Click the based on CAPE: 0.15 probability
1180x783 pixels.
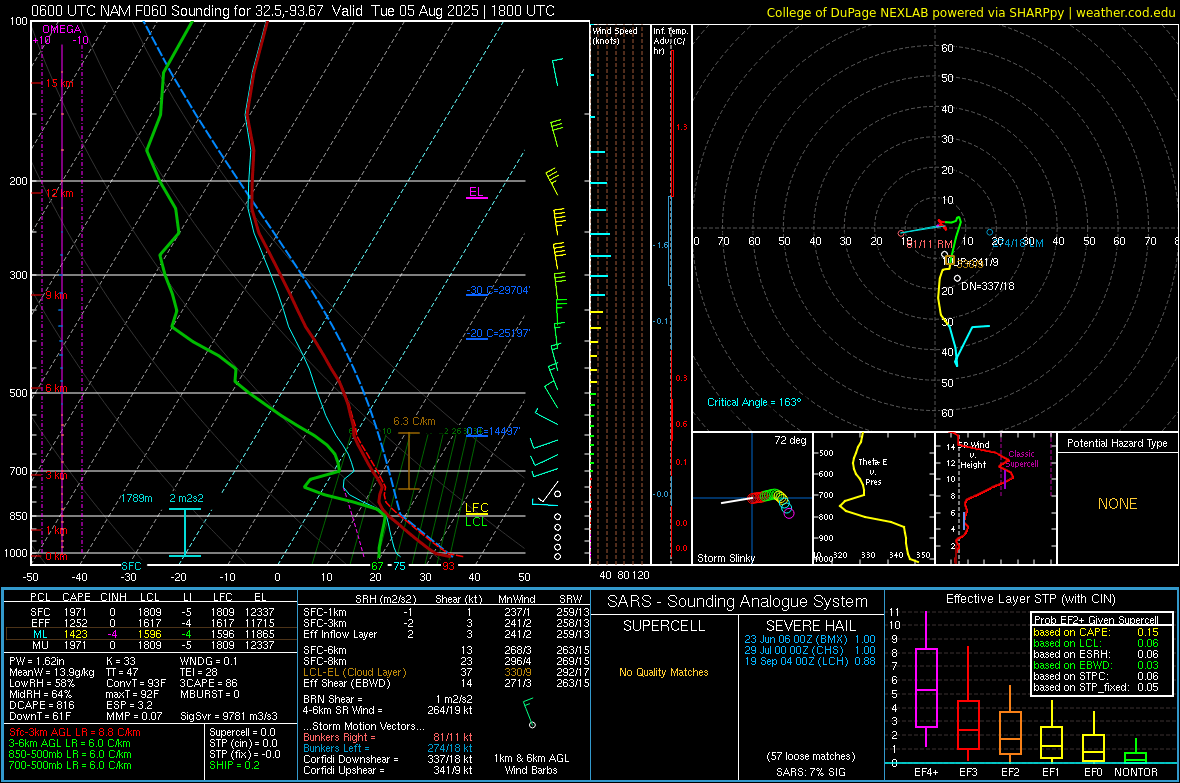click(x=1096, y=632)
